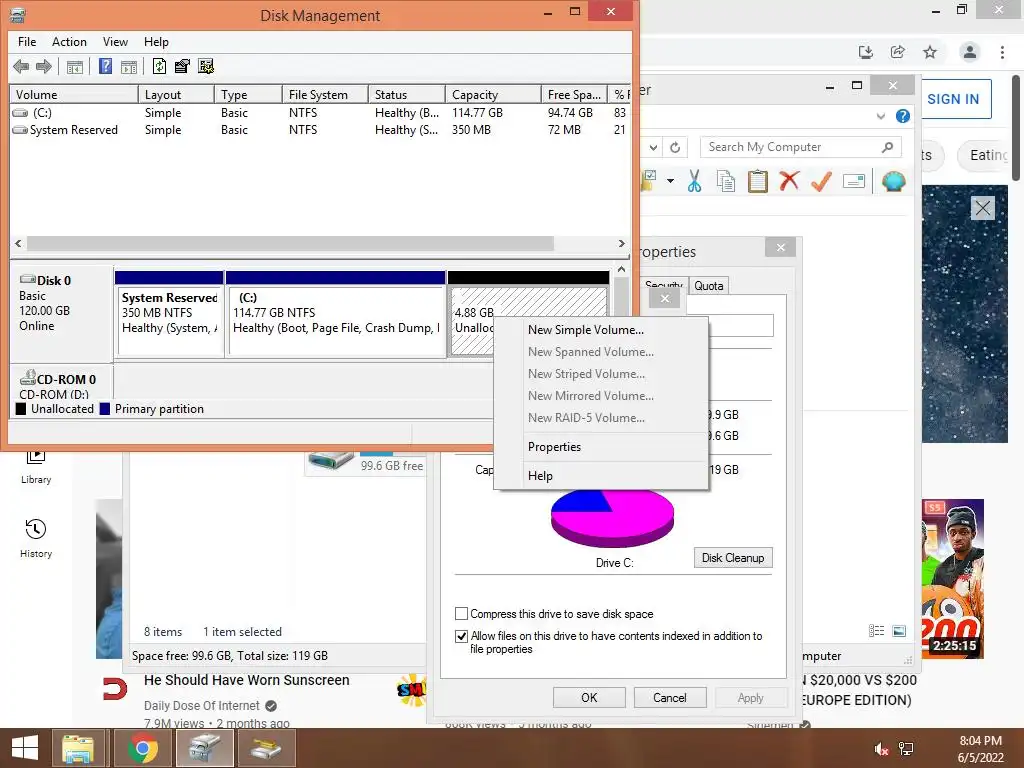
Task: Open the Chrome profile avatar icon
Action: (970, 52)
